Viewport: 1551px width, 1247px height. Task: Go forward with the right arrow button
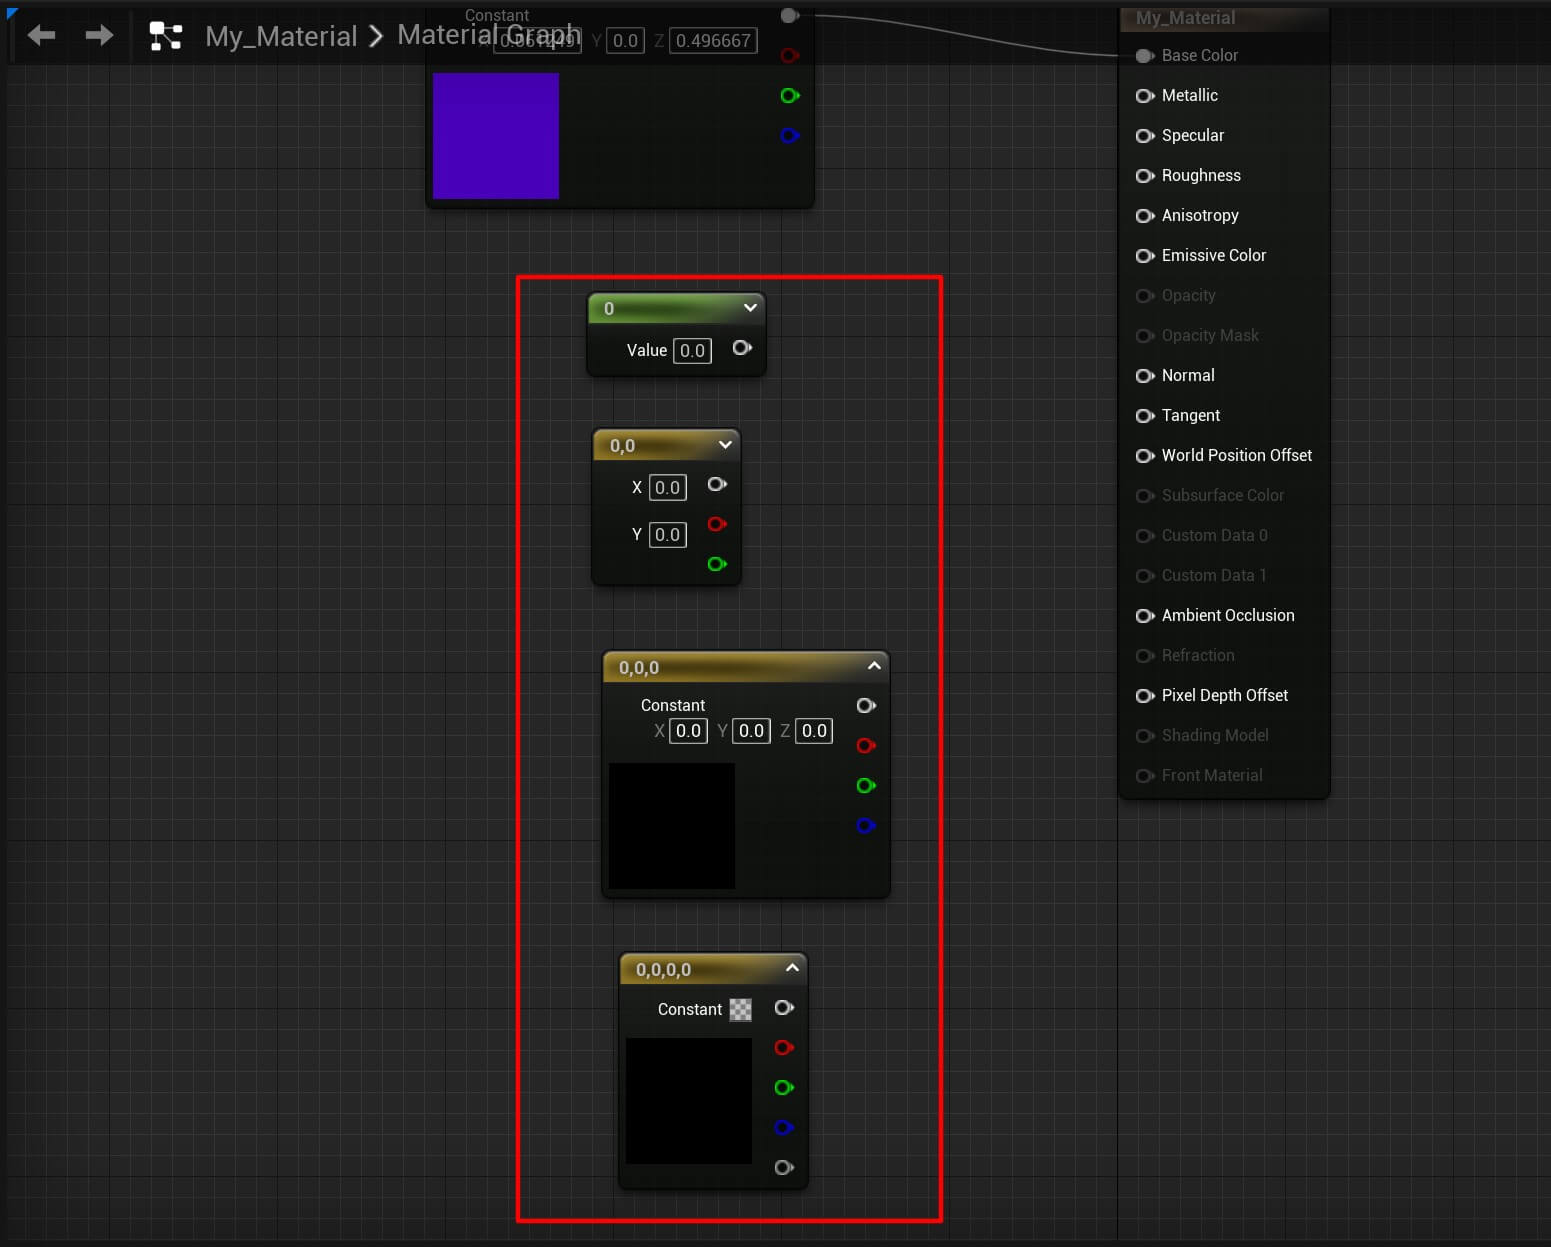pos(99,36)
